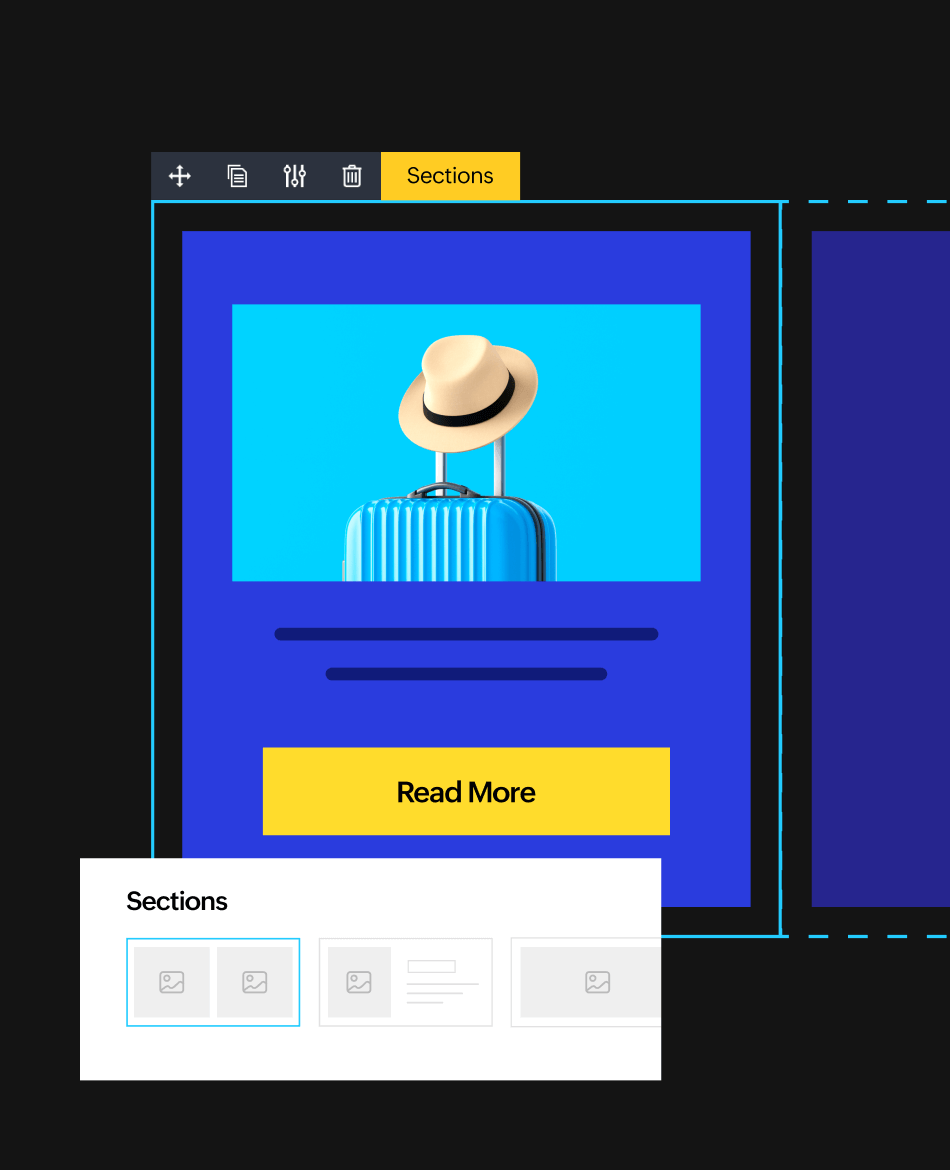Image resolution: width=950 pixels, height=1170 pixels.
Task: Click the image icon in the image-with-text layout
Action: [359, 982]
